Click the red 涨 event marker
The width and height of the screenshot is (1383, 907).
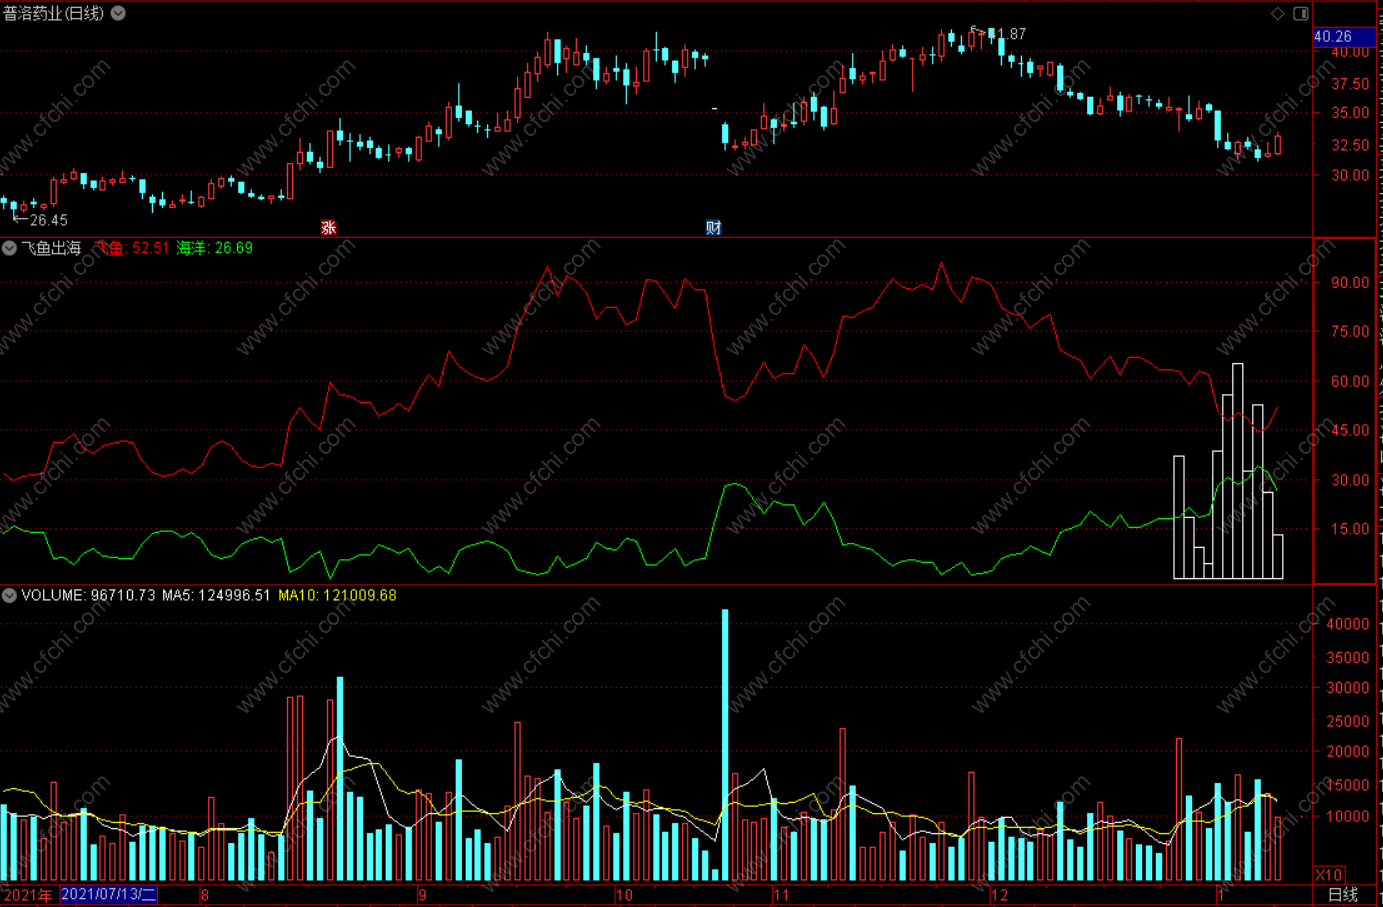coord(328,228)
